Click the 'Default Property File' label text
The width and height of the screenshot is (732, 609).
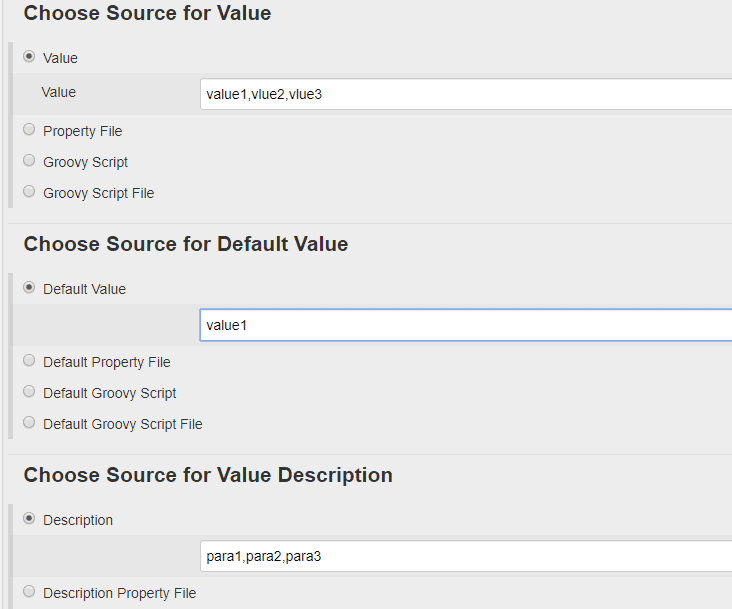(106, 362)
